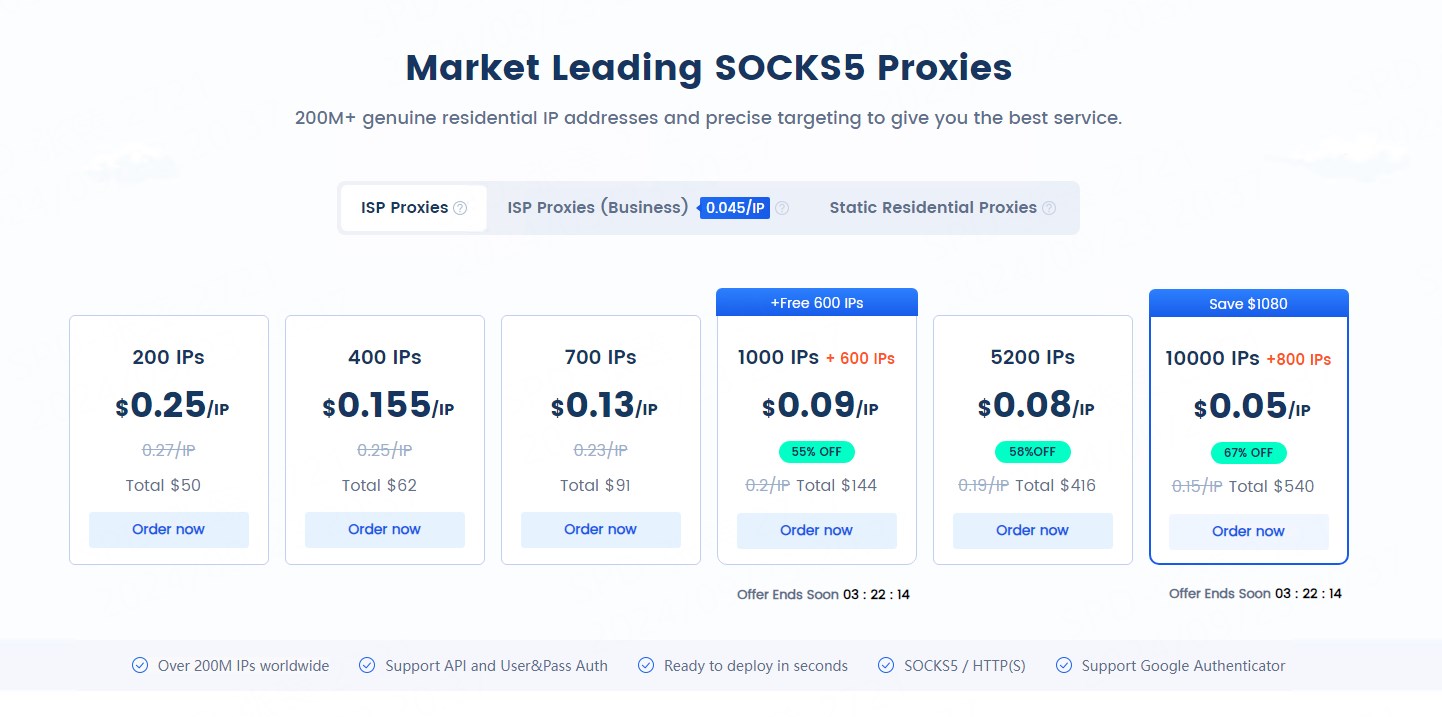Order the 1000 IPs plan with free 600

[816, 531]
